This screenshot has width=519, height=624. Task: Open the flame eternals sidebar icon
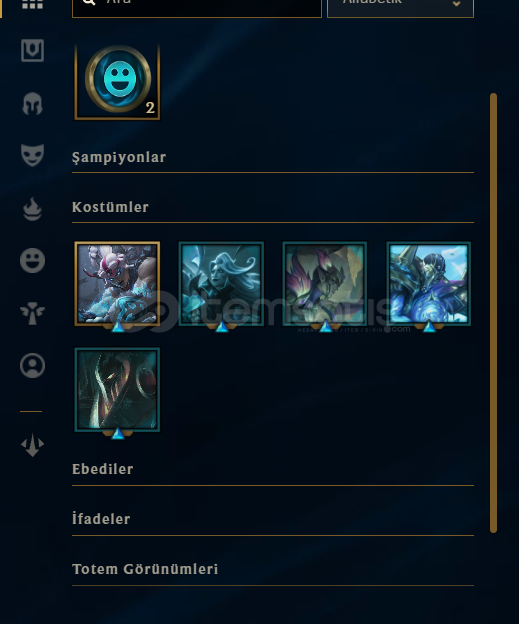[x=32, y=209]
